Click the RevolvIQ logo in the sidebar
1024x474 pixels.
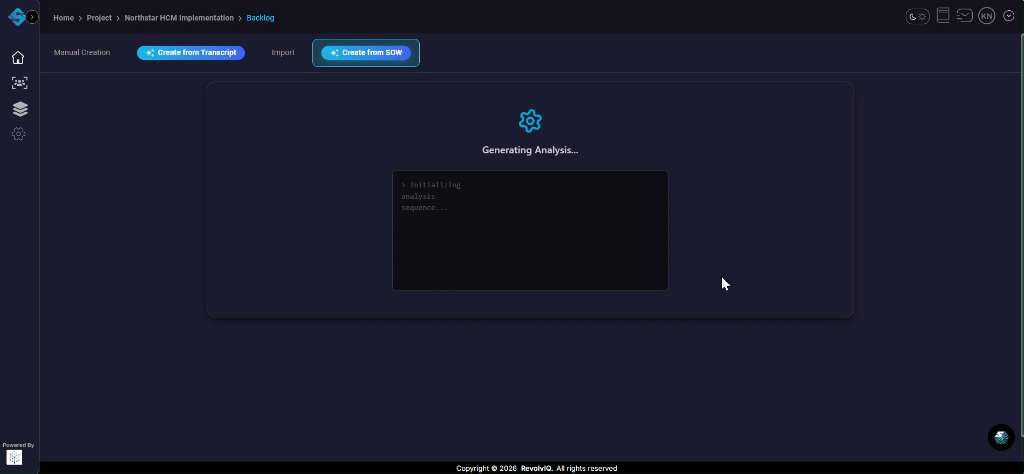coord(16,17)
